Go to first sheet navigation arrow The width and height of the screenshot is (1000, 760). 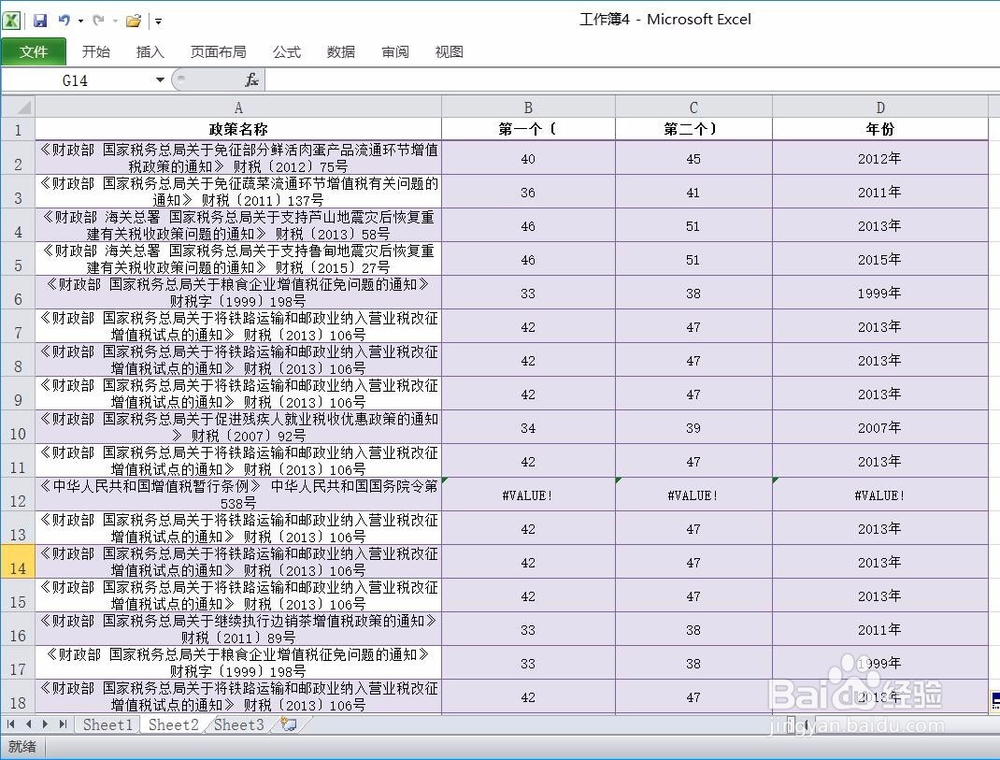[x=11, y=724]
